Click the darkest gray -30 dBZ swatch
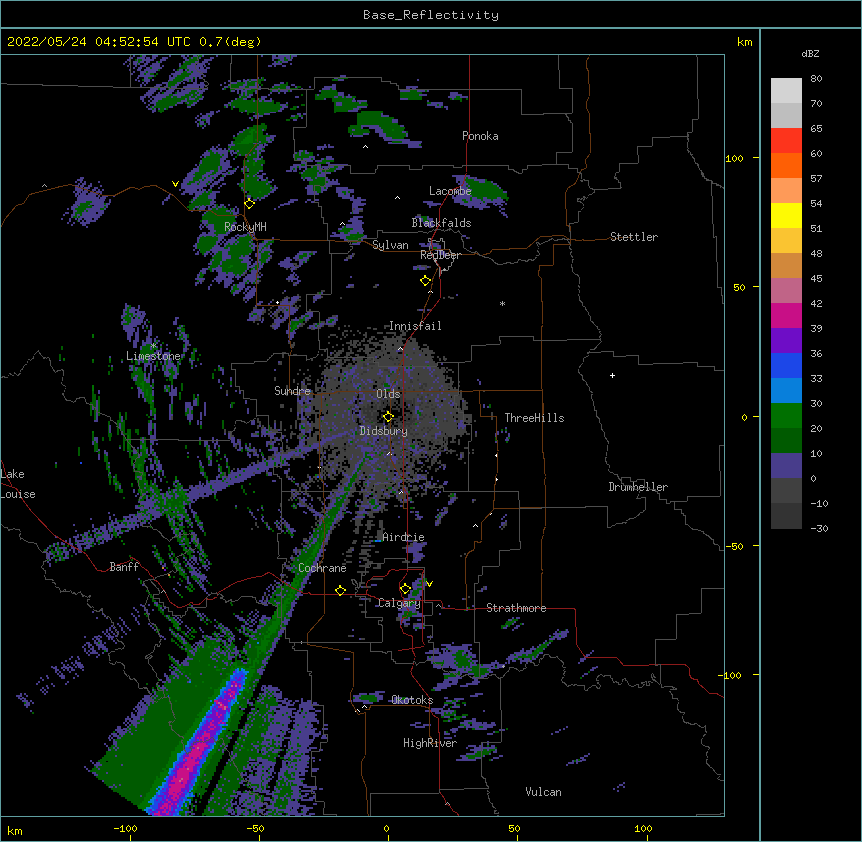862x842 pixels. (786, 516)
